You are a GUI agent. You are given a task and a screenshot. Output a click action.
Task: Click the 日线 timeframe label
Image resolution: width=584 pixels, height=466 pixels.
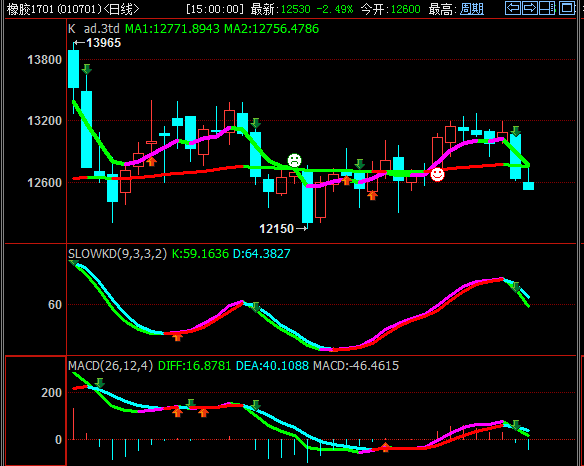121,9
